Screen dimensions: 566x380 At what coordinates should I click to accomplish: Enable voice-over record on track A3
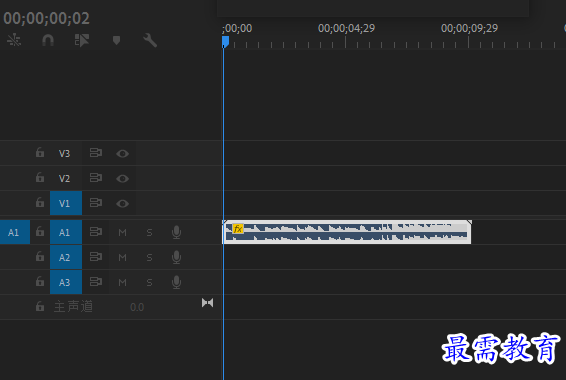[177, 282]
